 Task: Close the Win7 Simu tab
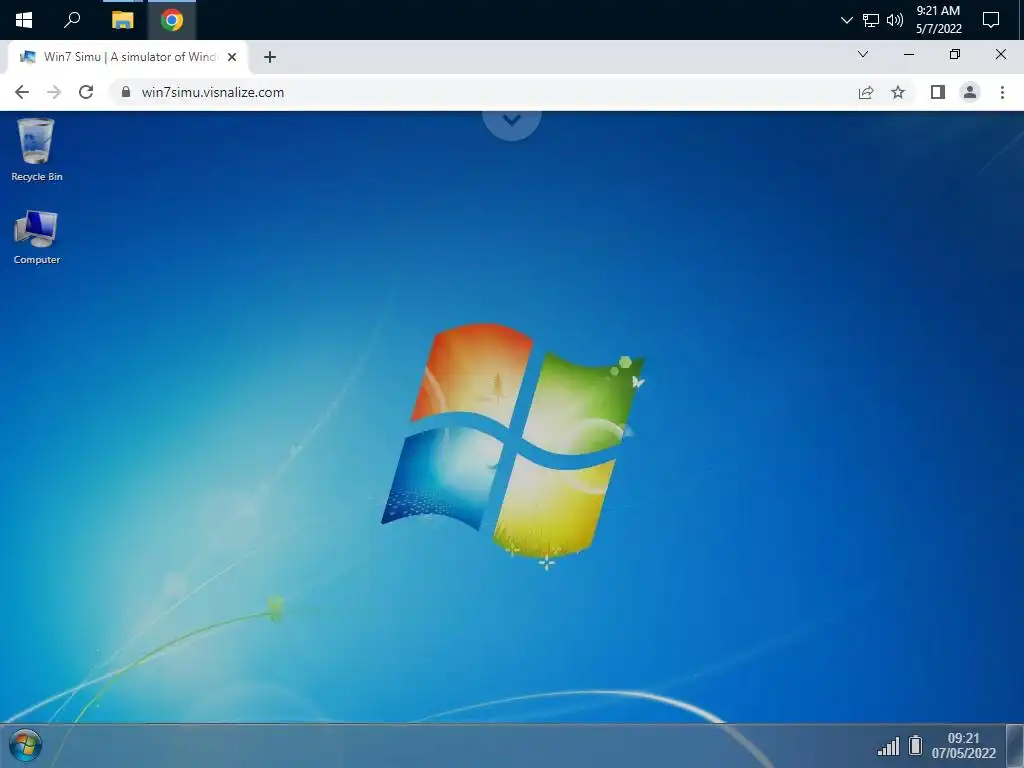point(232,57)
